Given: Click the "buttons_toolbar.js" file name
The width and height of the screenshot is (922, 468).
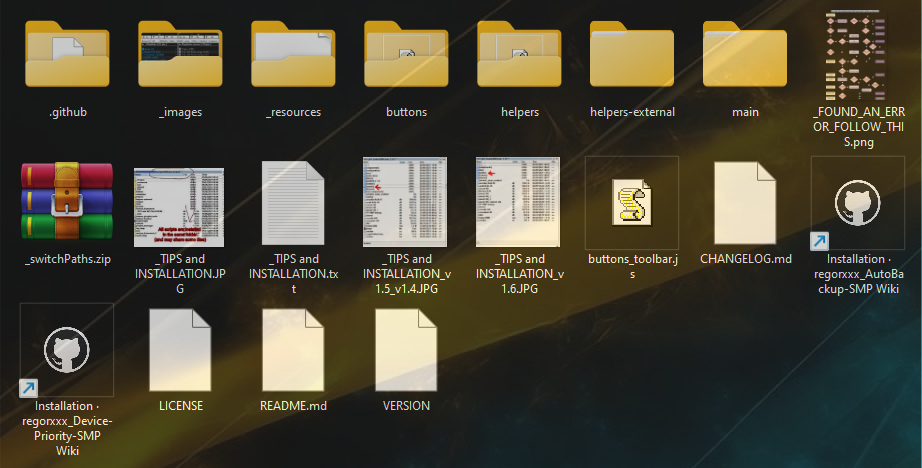Looking at the screenshot, I should (633, 266).
